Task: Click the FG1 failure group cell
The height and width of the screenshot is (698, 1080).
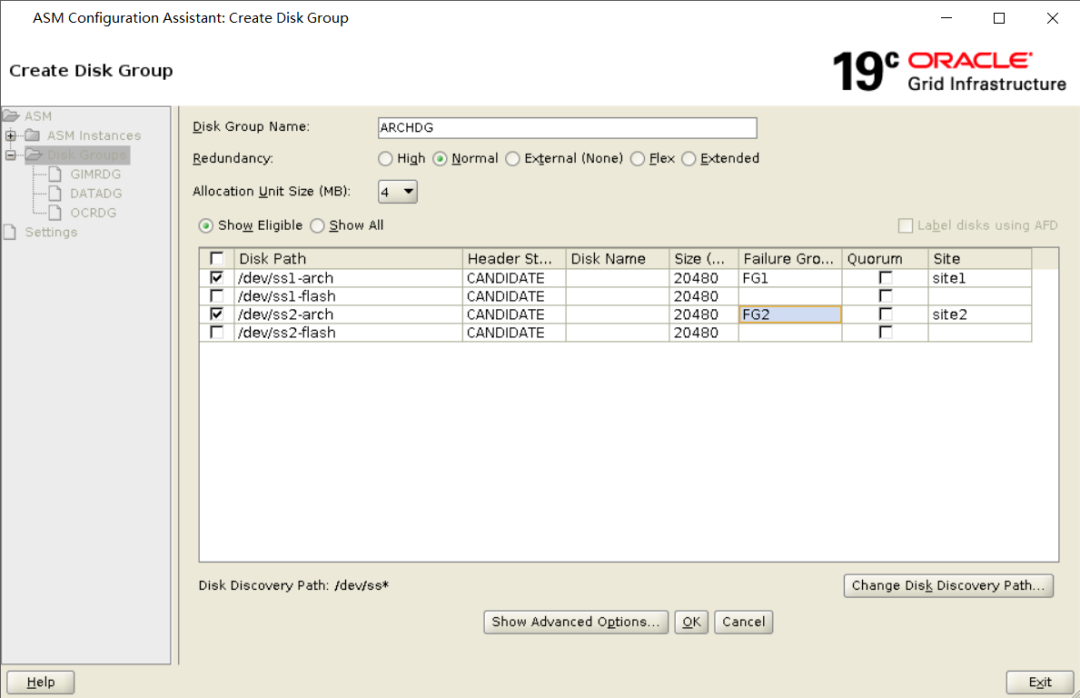Action: point(789,278)
